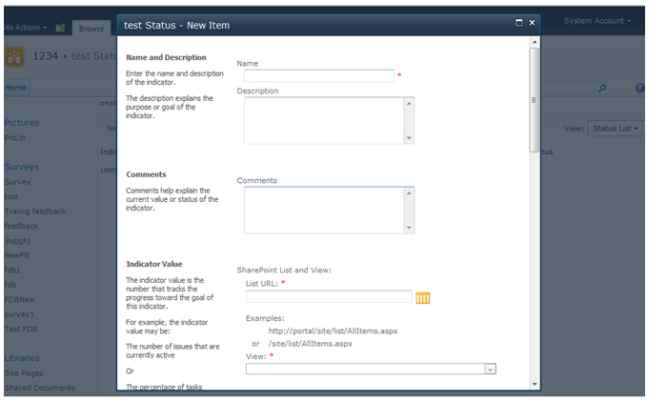650x400 pixels.
Task: Open the list browser icon beside List URL
Action: click(x=423, y=298)
